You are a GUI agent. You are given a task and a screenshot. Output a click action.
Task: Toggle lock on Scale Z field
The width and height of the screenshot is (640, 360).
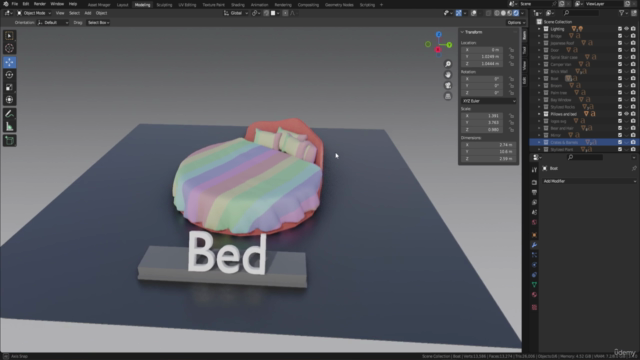pyautogui.click(x=511, y=130)
